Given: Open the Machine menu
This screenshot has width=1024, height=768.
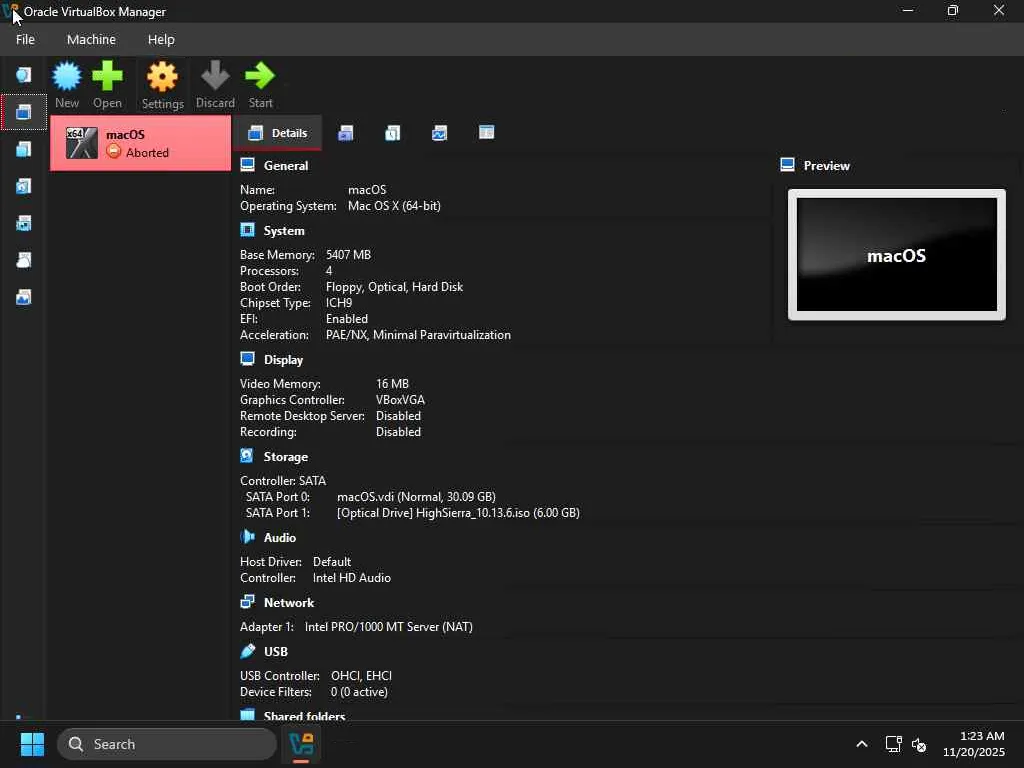Looking at the screenshot, I should [91, 40].
